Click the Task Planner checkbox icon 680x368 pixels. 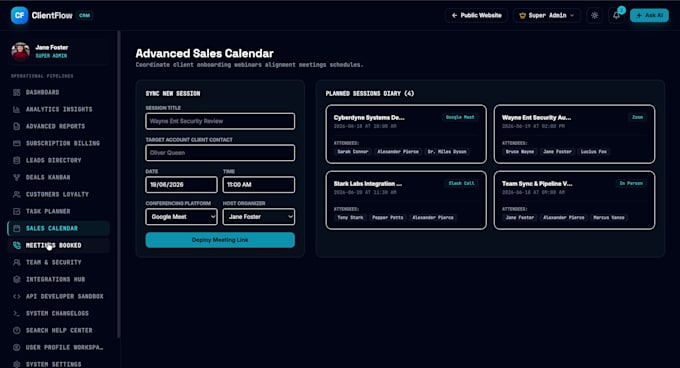click(16, 211)
